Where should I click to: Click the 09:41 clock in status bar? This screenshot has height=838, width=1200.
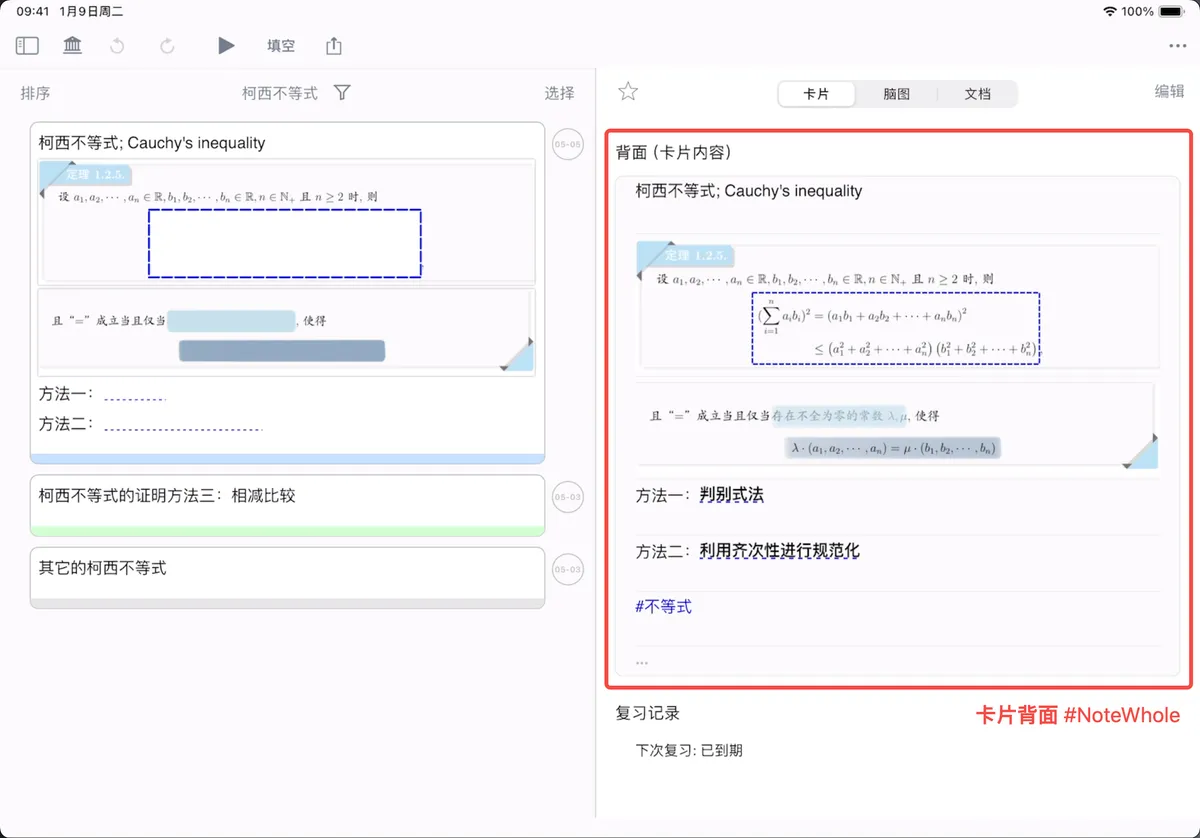(32, 11)
